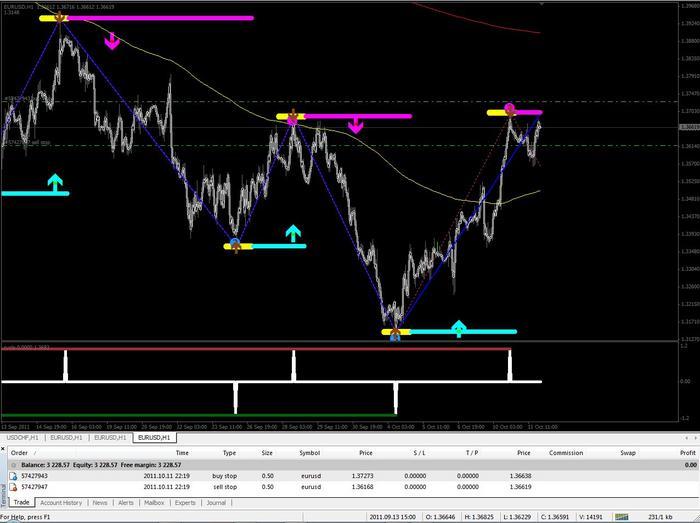Close the Terminal panel with the X

[3, 448]
